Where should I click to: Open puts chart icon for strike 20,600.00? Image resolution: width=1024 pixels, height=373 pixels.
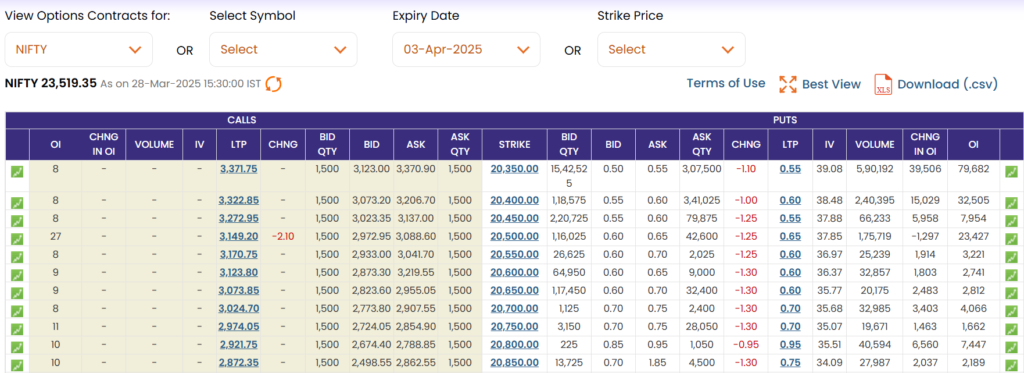(1011, 274)
